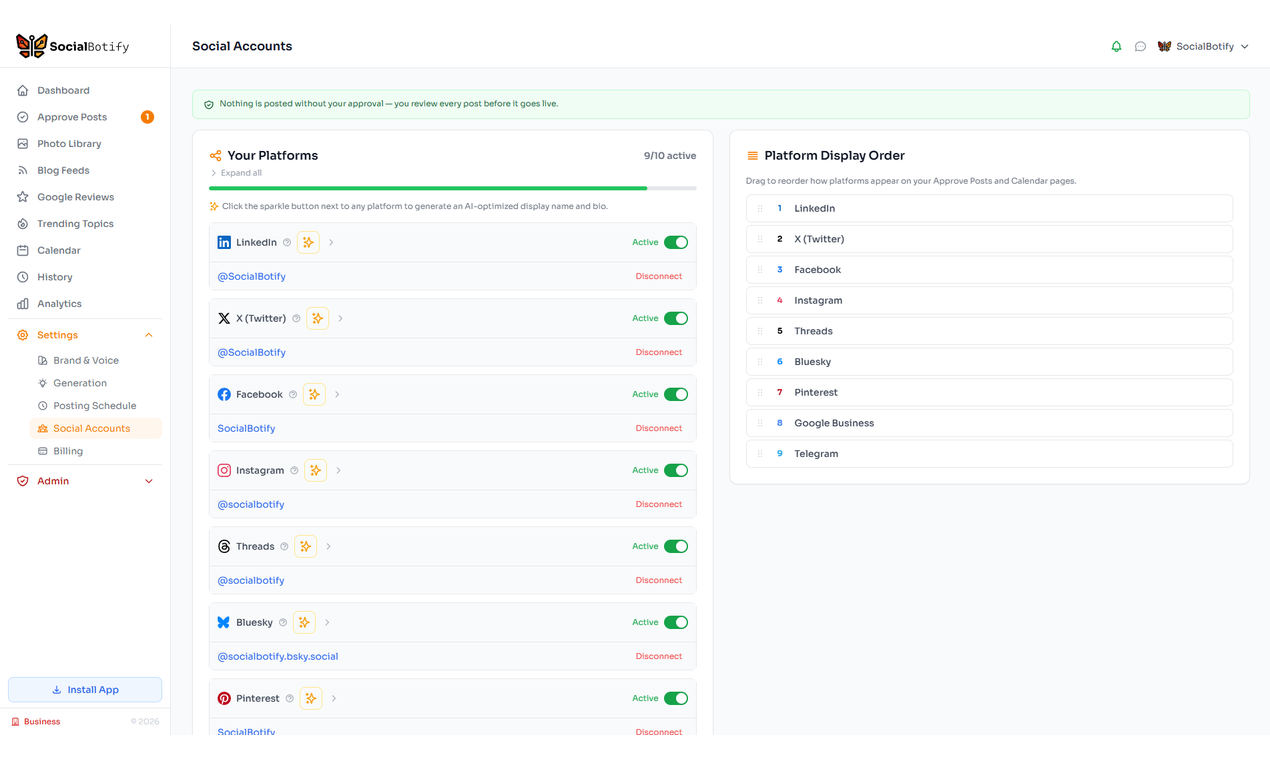Toggle the LinkedIn Active switch off
The image size is (1270, 760).
point(676,242)
